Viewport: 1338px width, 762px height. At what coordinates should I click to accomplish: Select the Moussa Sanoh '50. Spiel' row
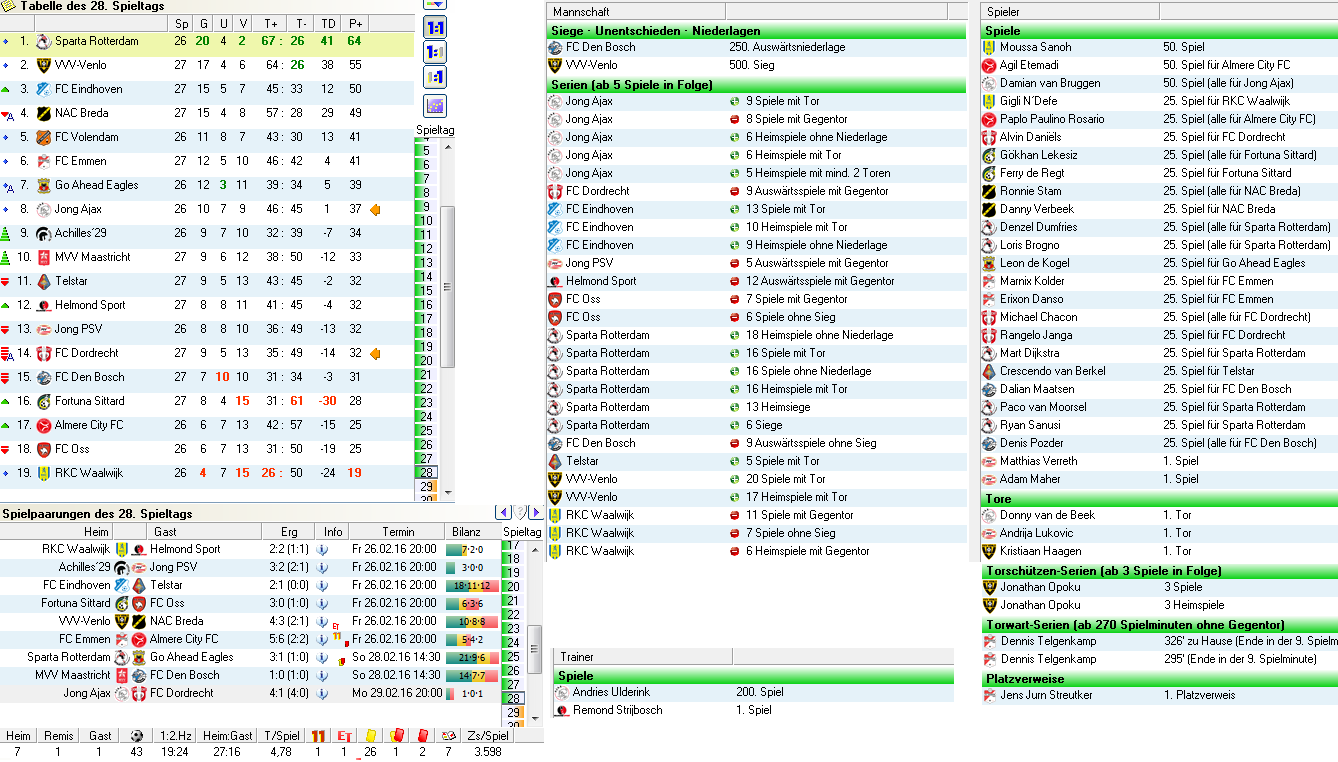[1159, 47]
